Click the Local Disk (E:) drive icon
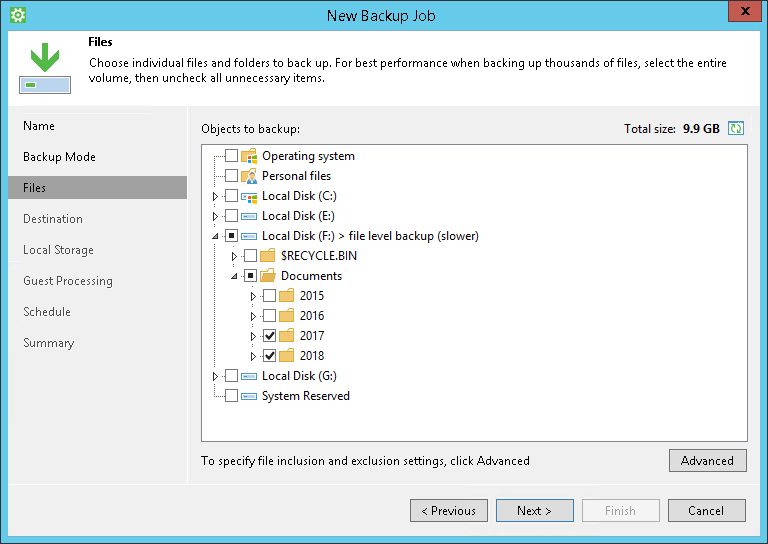The image size is (768, 544). coord(249,216)
